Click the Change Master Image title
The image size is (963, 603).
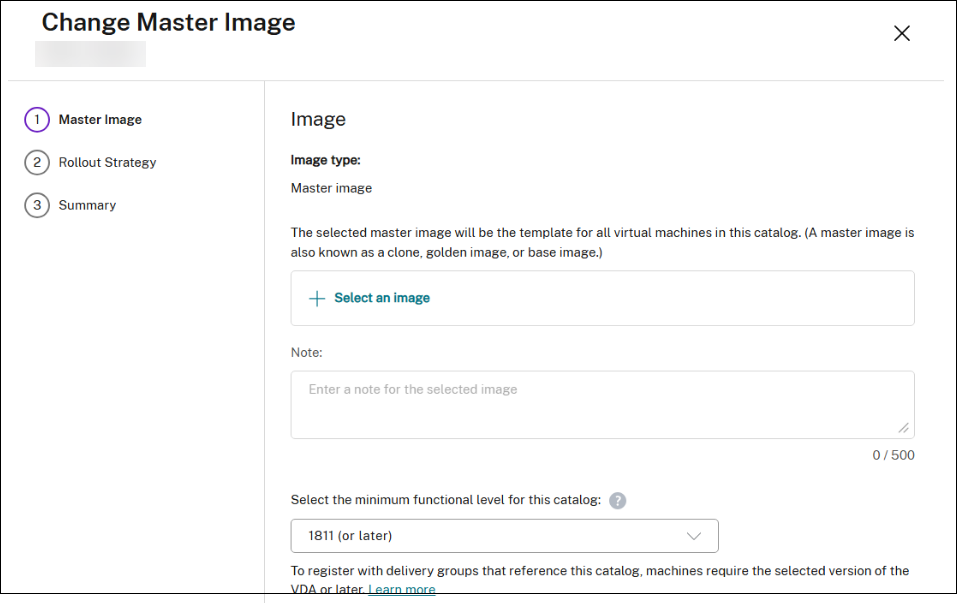pos(168,23)
